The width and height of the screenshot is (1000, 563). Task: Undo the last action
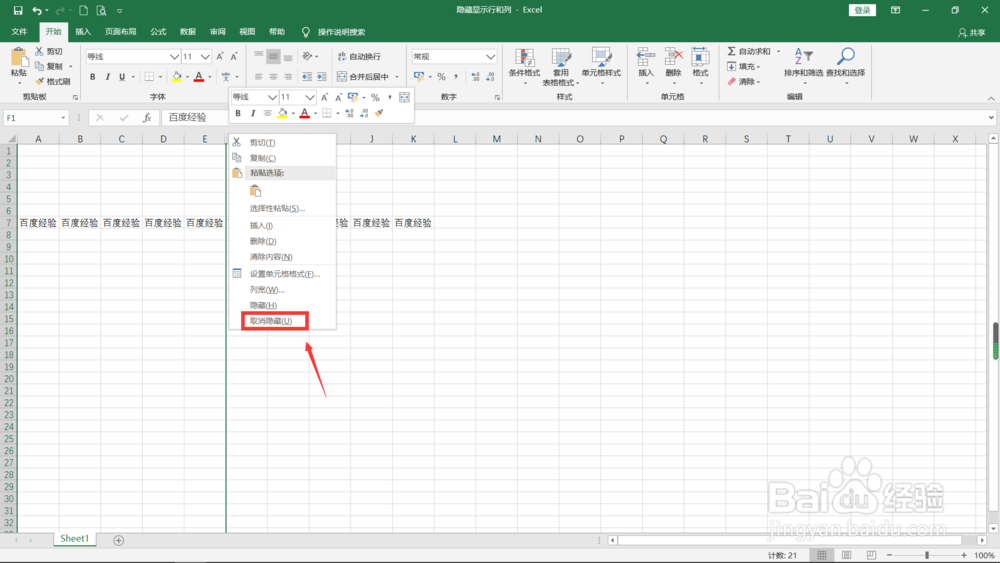[37, 10]
